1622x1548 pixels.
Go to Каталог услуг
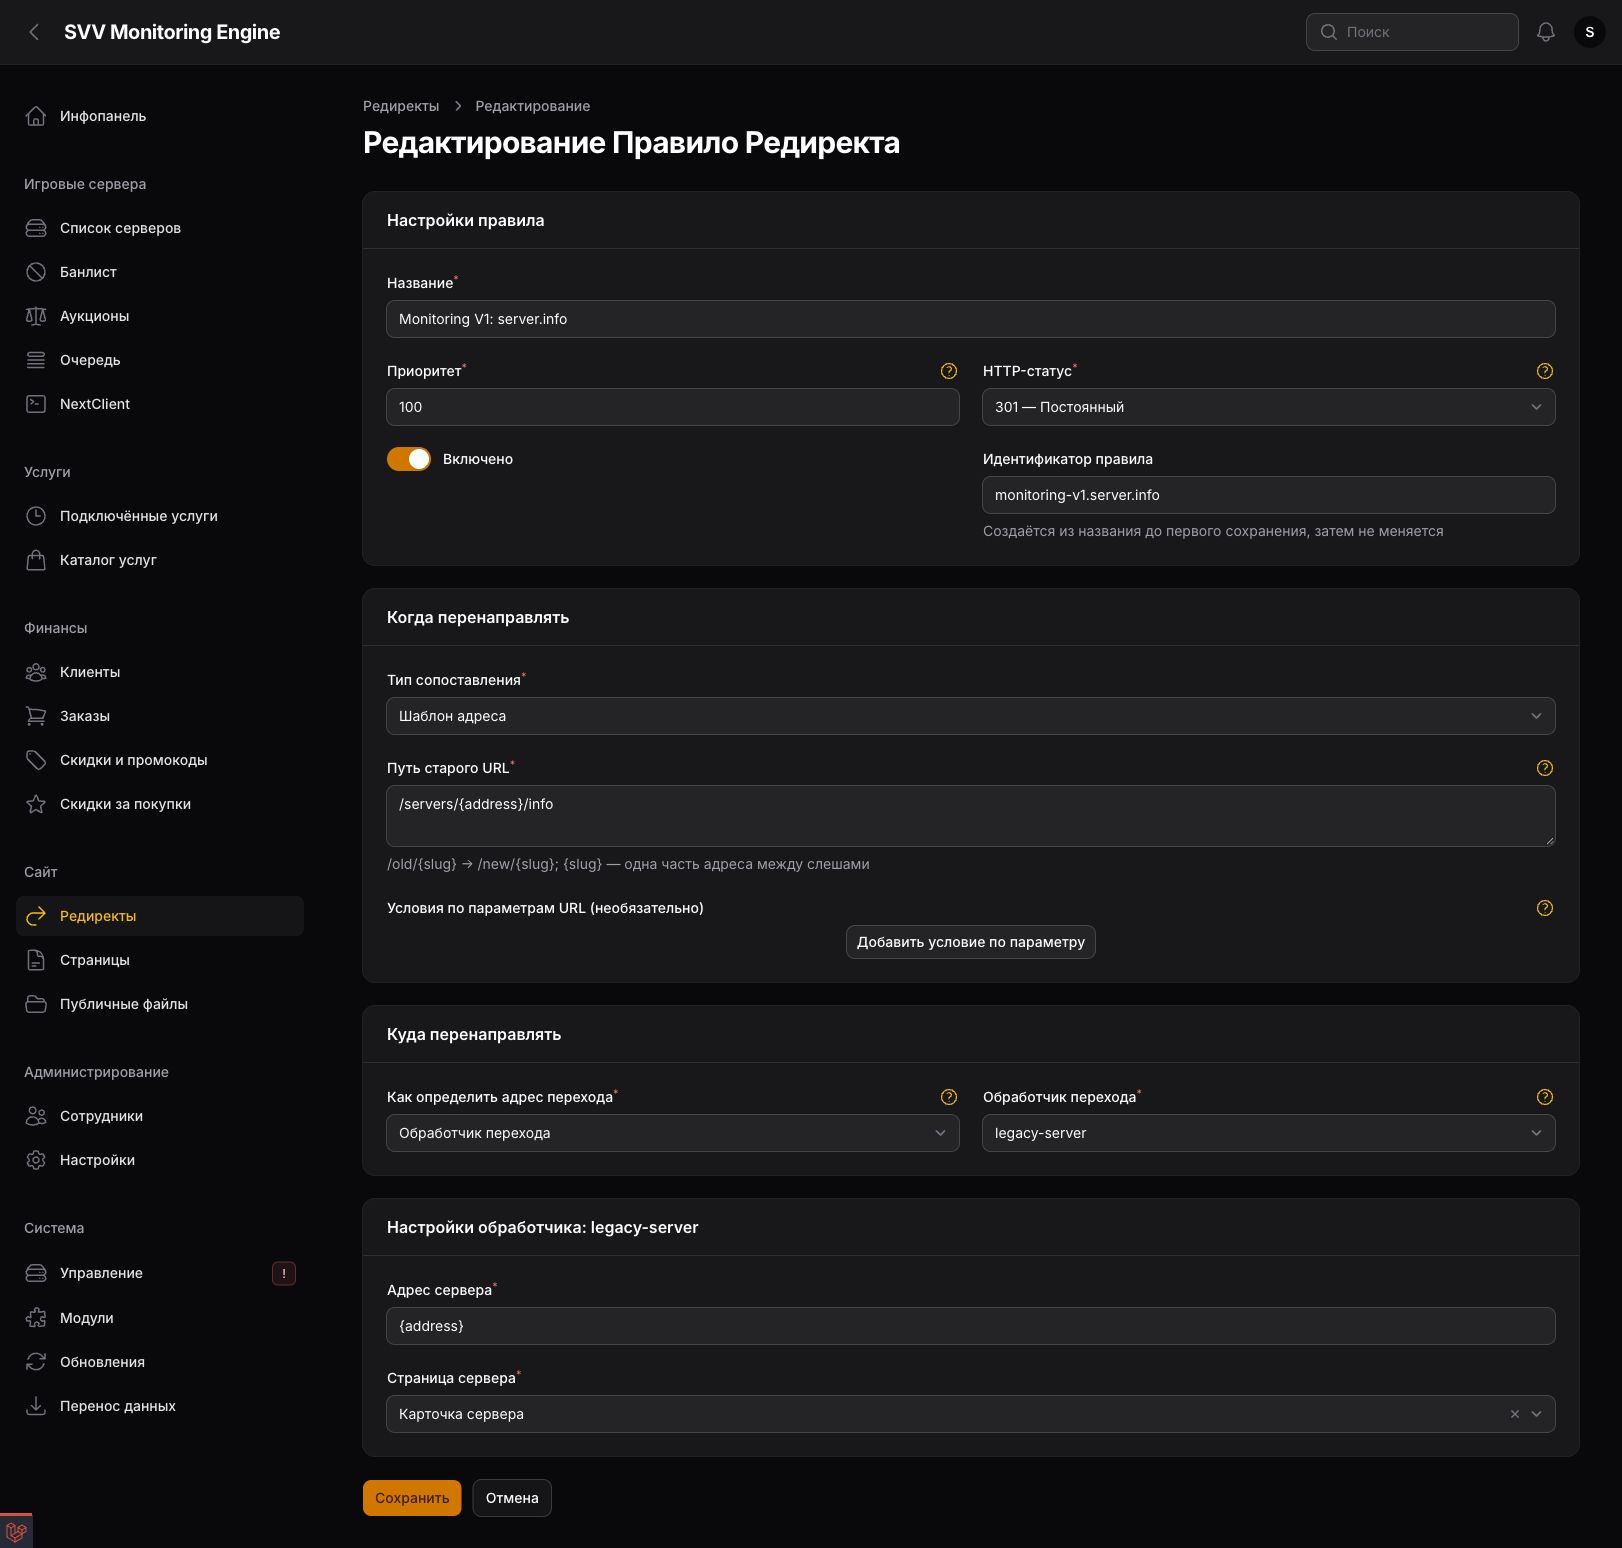point(160,560)
